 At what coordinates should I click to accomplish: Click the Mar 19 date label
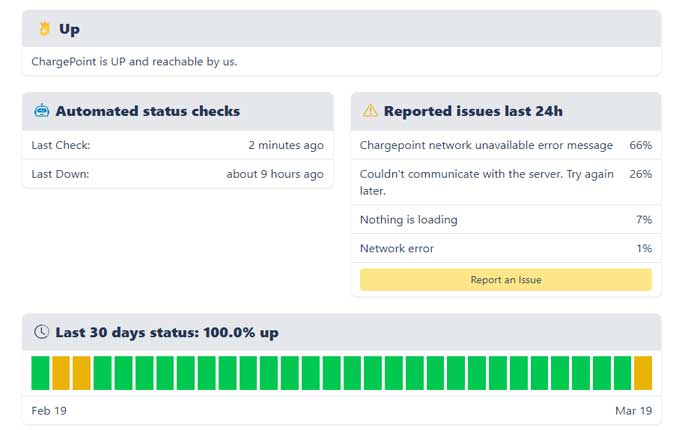[634, 411]
